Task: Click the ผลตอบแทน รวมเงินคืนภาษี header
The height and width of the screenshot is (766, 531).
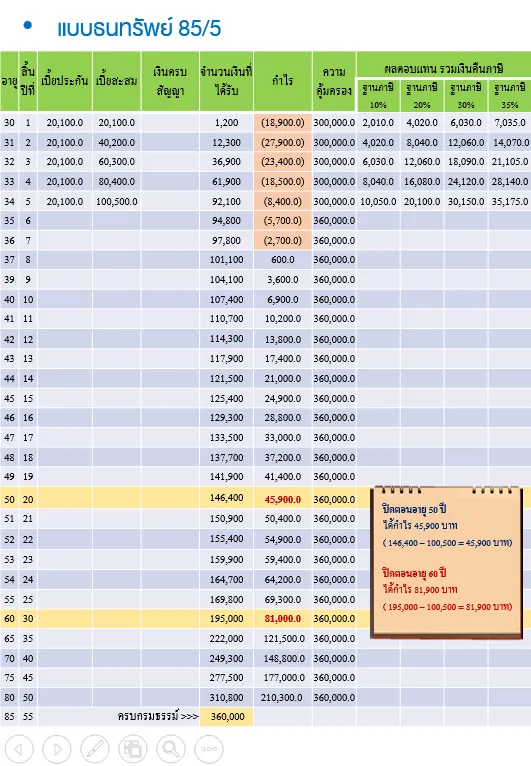Action: point(444,68)
